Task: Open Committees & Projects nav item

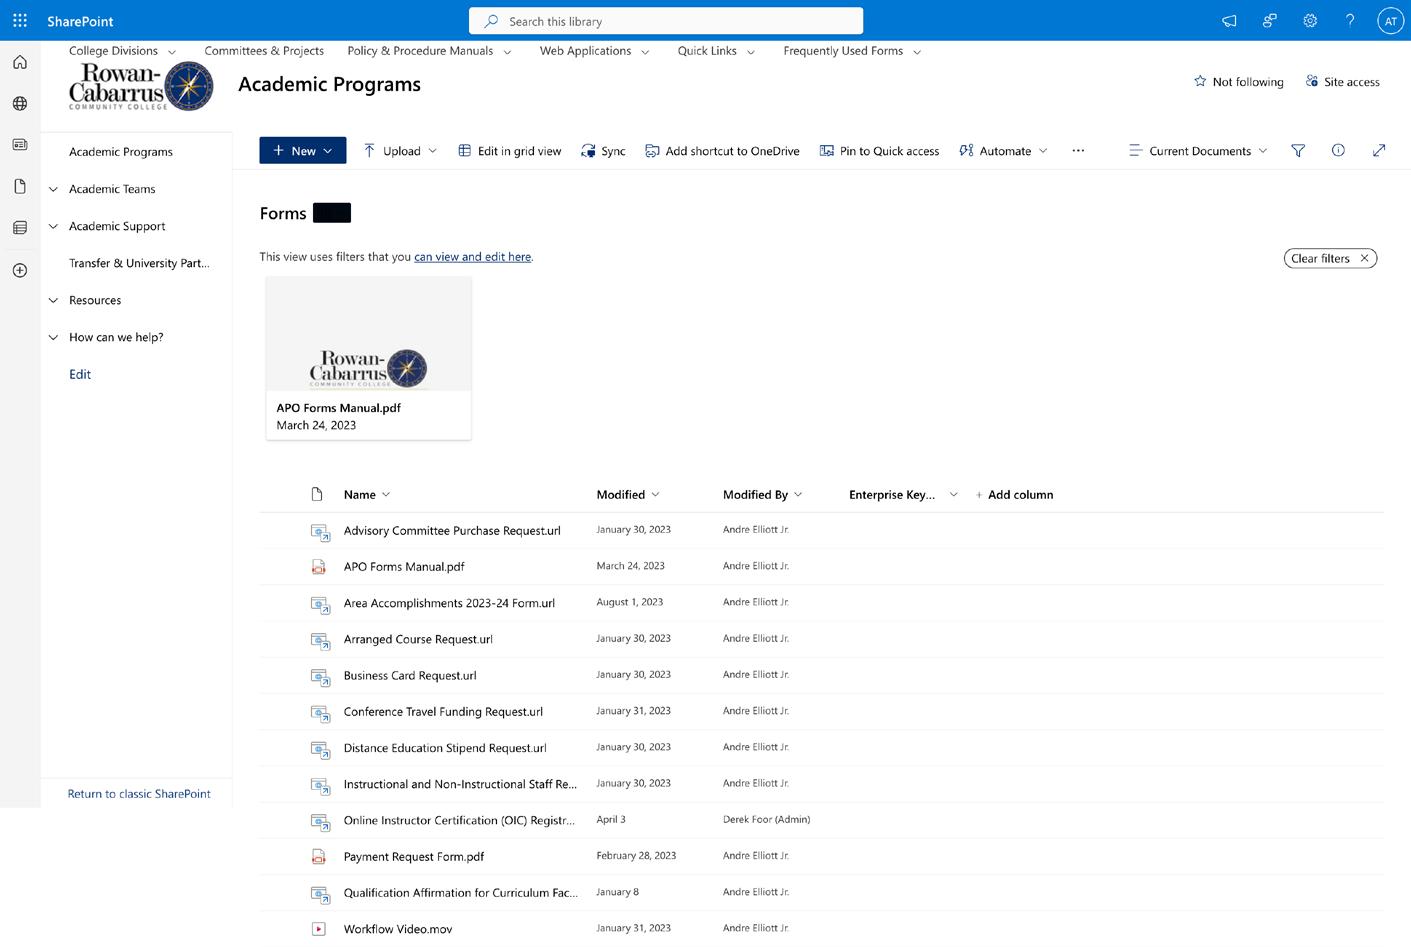Action: tap(264, 51)
